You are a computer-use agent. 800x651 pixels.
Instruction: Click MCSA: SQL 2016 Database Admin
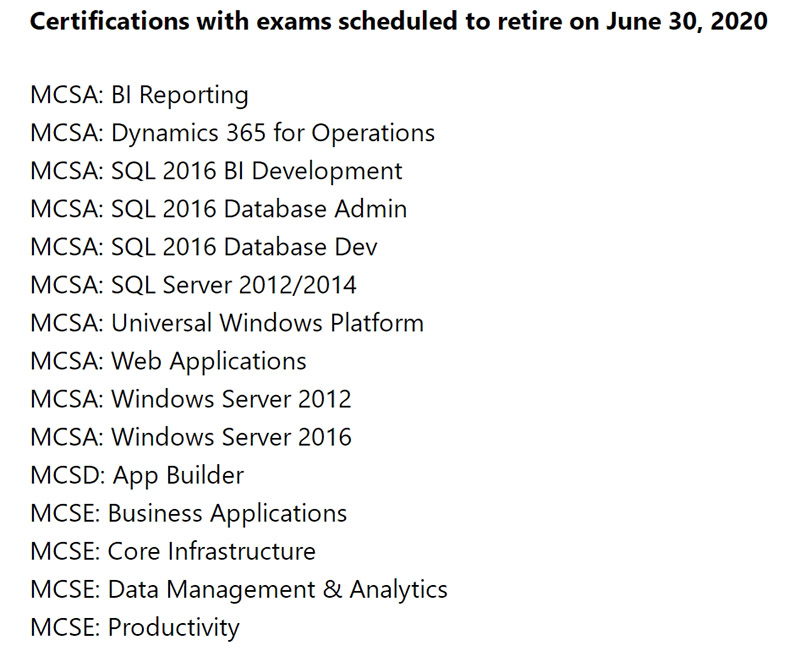(x=218, y=209)
